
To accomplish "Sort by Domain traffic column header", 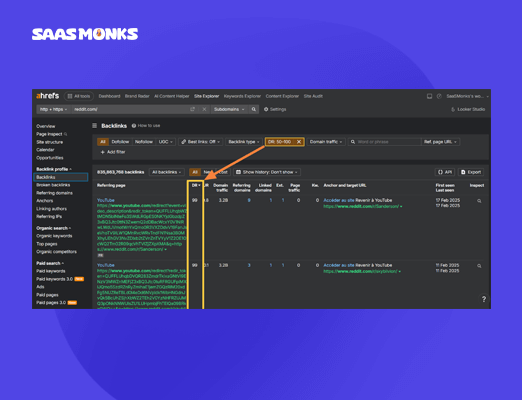I will [220, 188].
